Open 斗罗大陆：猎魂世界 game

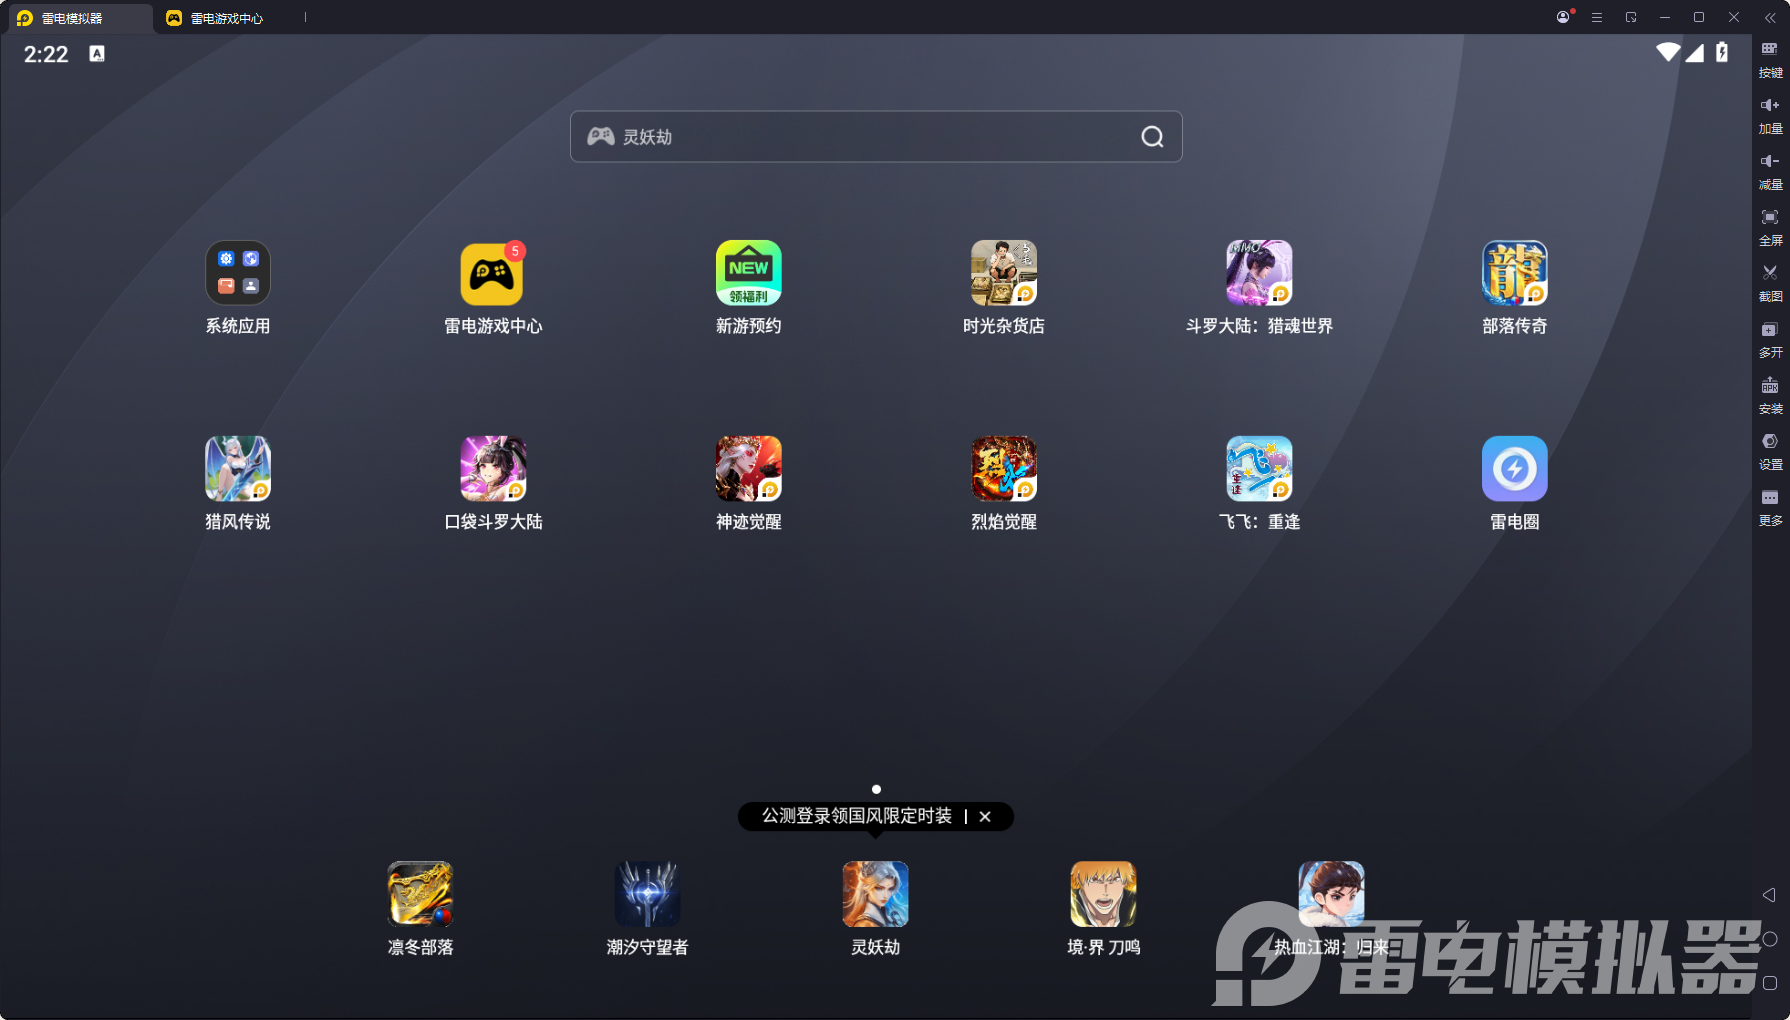click(1259, 273)
